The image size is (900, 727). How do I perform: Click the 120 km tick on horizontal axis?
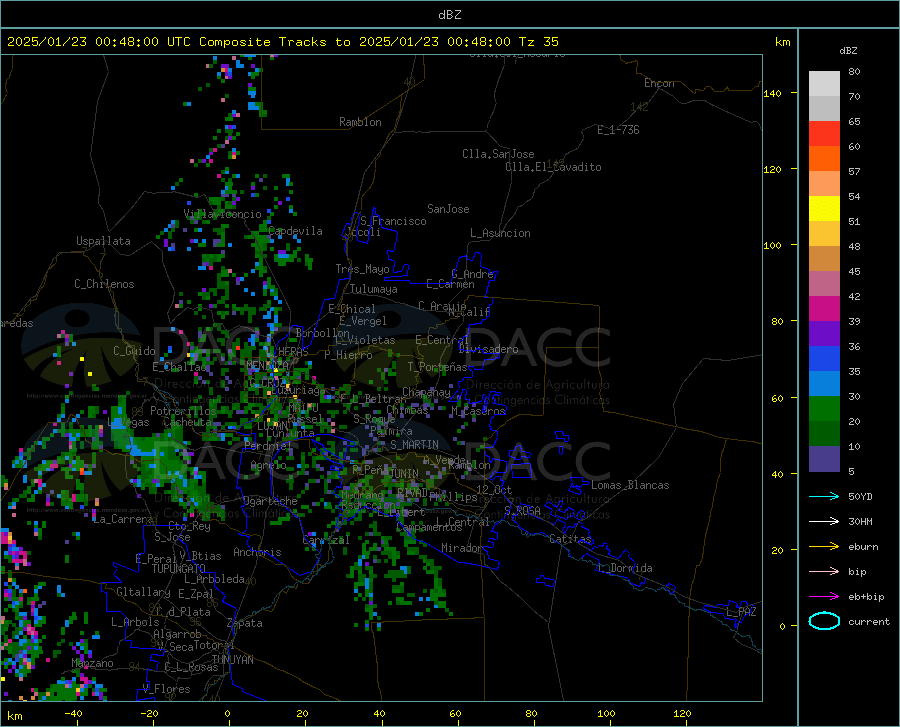coord(682,714)
